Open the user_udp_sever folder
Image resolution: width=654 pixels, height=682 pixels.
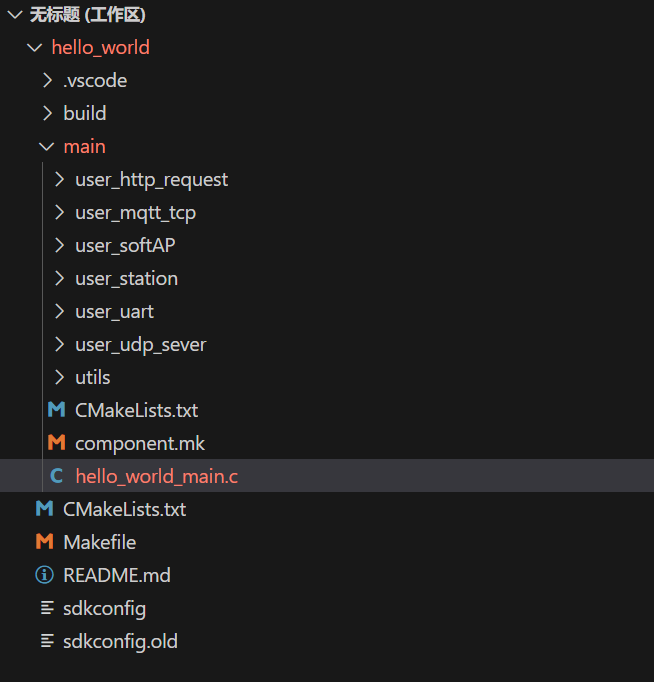point(140,345)
